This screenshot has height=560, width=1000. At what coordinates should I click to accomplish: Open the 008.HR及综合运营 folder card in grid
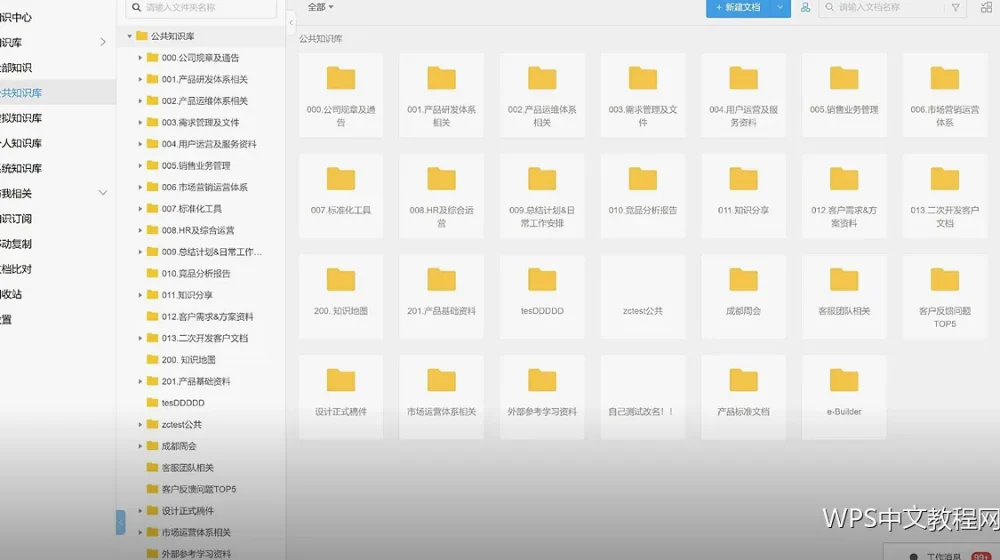[441, 196]
